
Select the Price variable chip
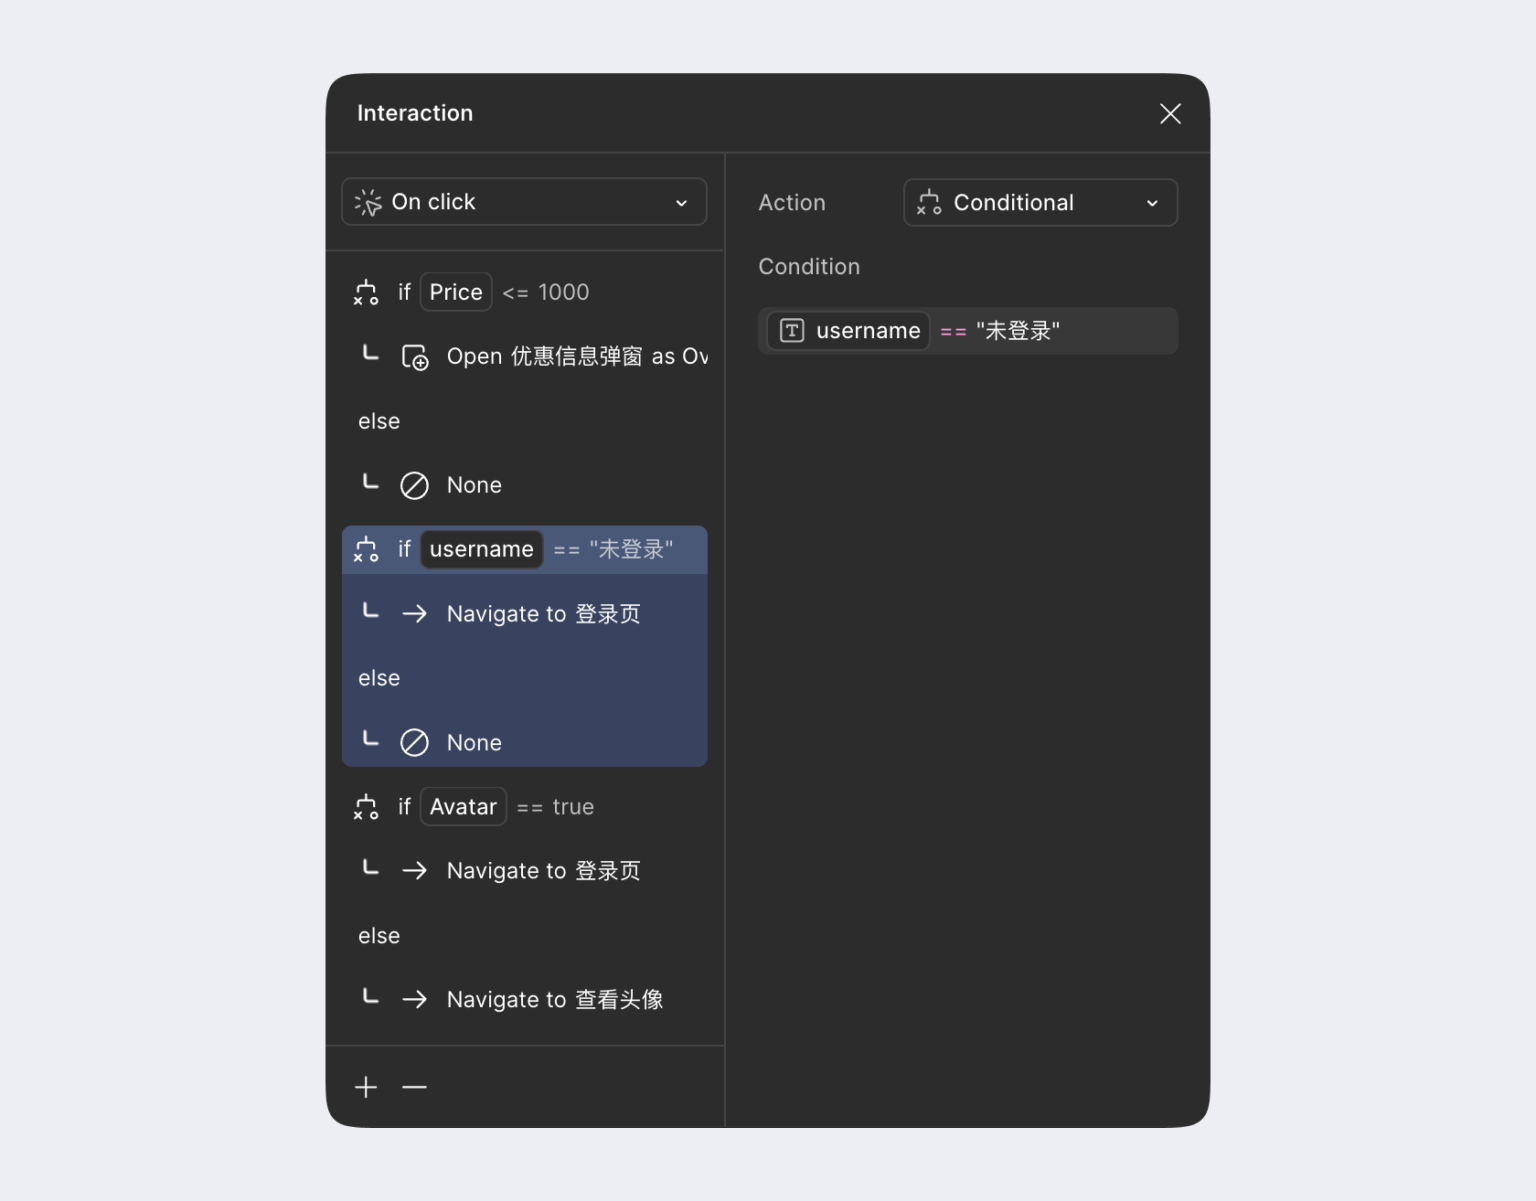point(456,292)
